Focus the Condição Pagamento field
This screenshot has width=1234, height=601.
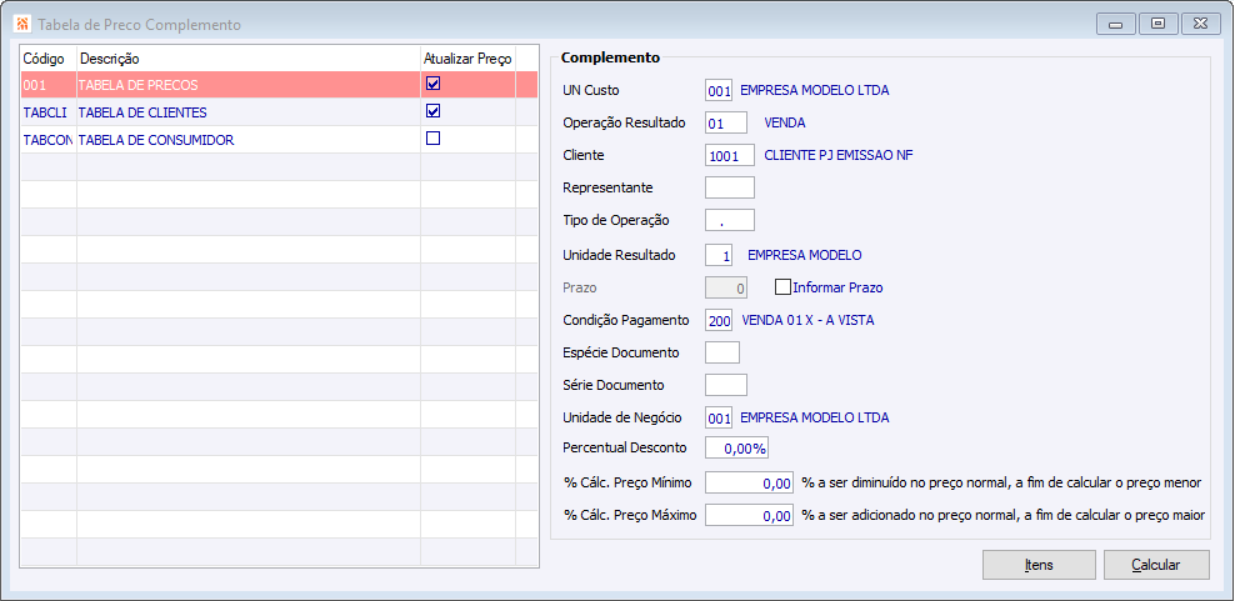pos(719,320)
